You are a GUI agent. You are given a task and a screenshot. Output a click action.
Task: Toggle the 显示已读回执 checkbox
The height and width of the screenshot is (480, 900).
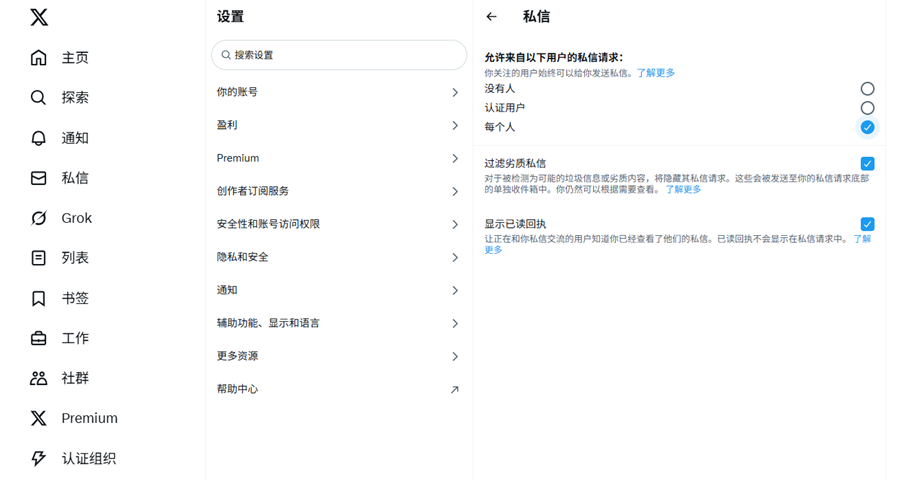click(x=867, y=224)
